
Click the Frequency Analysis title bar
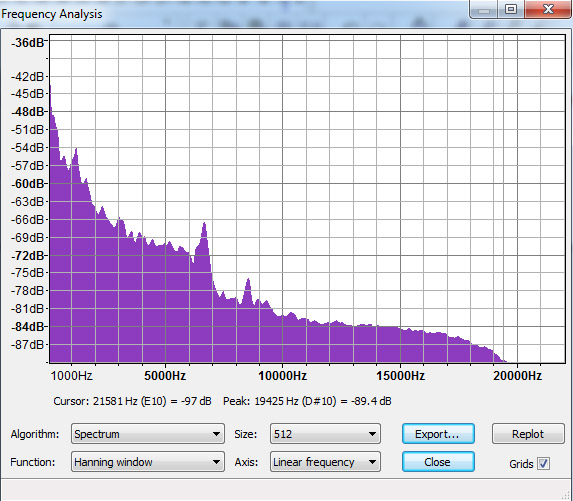pyautogui.click(x=234, y=14)
